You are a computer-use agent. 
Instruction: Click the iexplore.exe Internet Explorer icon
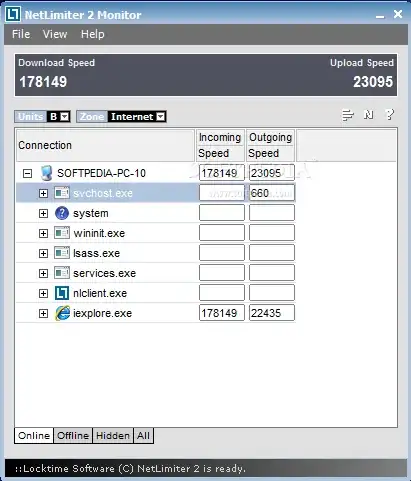pyautogui.click(x=62, y=313)
